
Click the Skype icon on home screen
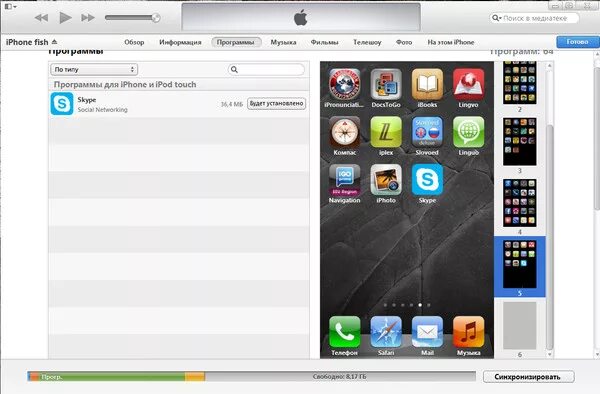pyautogui.click(x=427, y=179)
